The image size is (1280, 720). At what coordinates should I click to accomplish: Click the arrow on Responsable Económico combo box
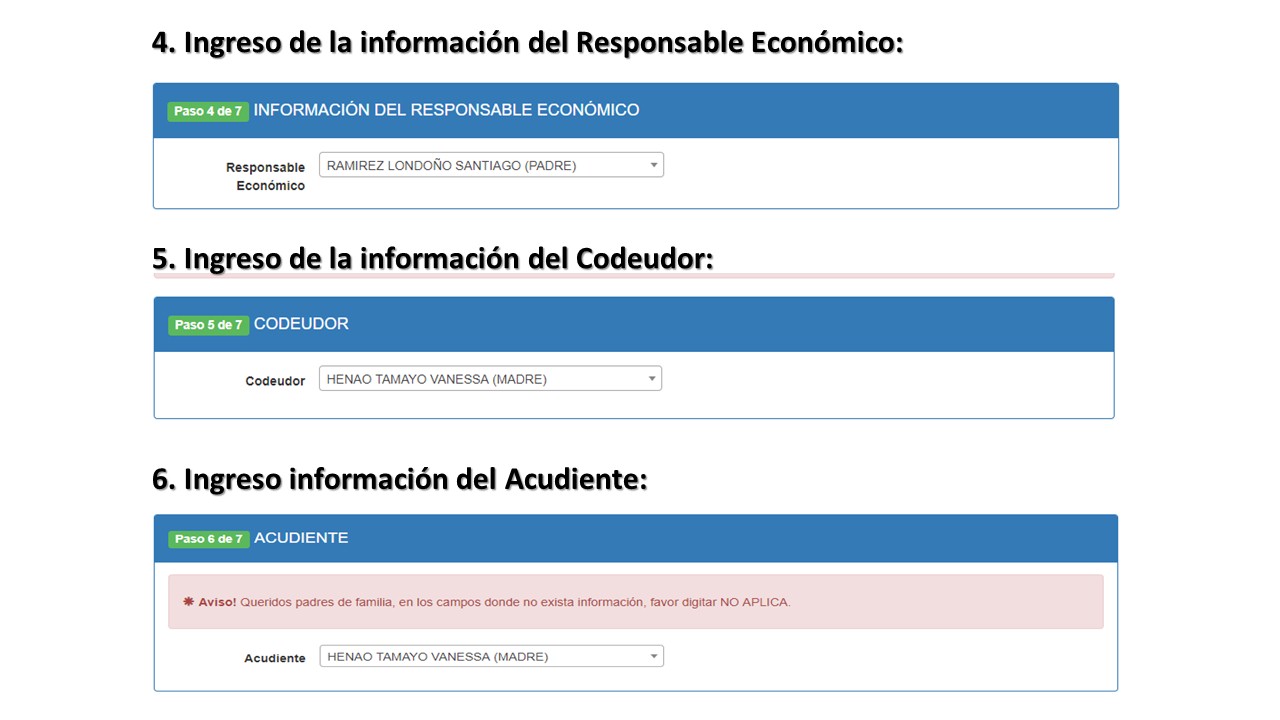tap(653, 166)
